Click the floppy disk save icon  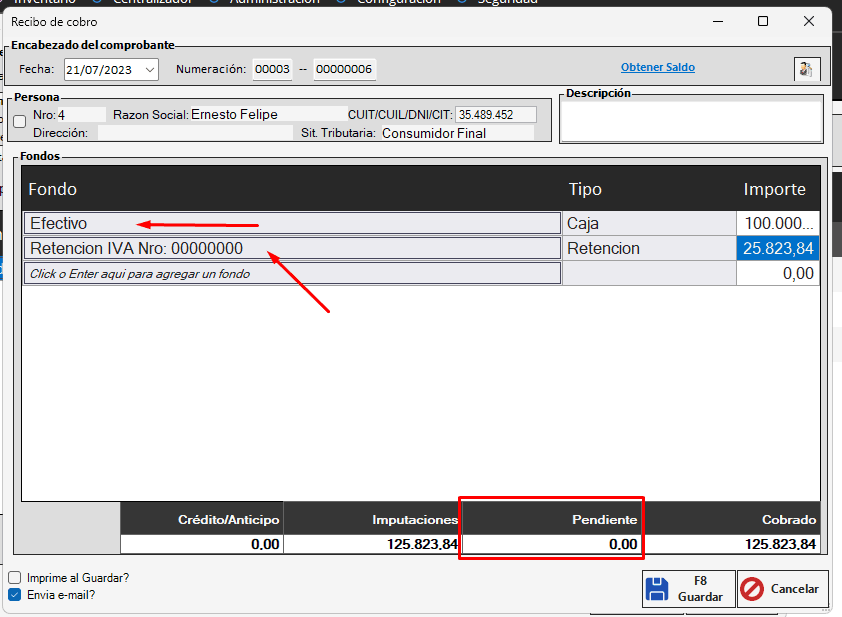point(657,589)
